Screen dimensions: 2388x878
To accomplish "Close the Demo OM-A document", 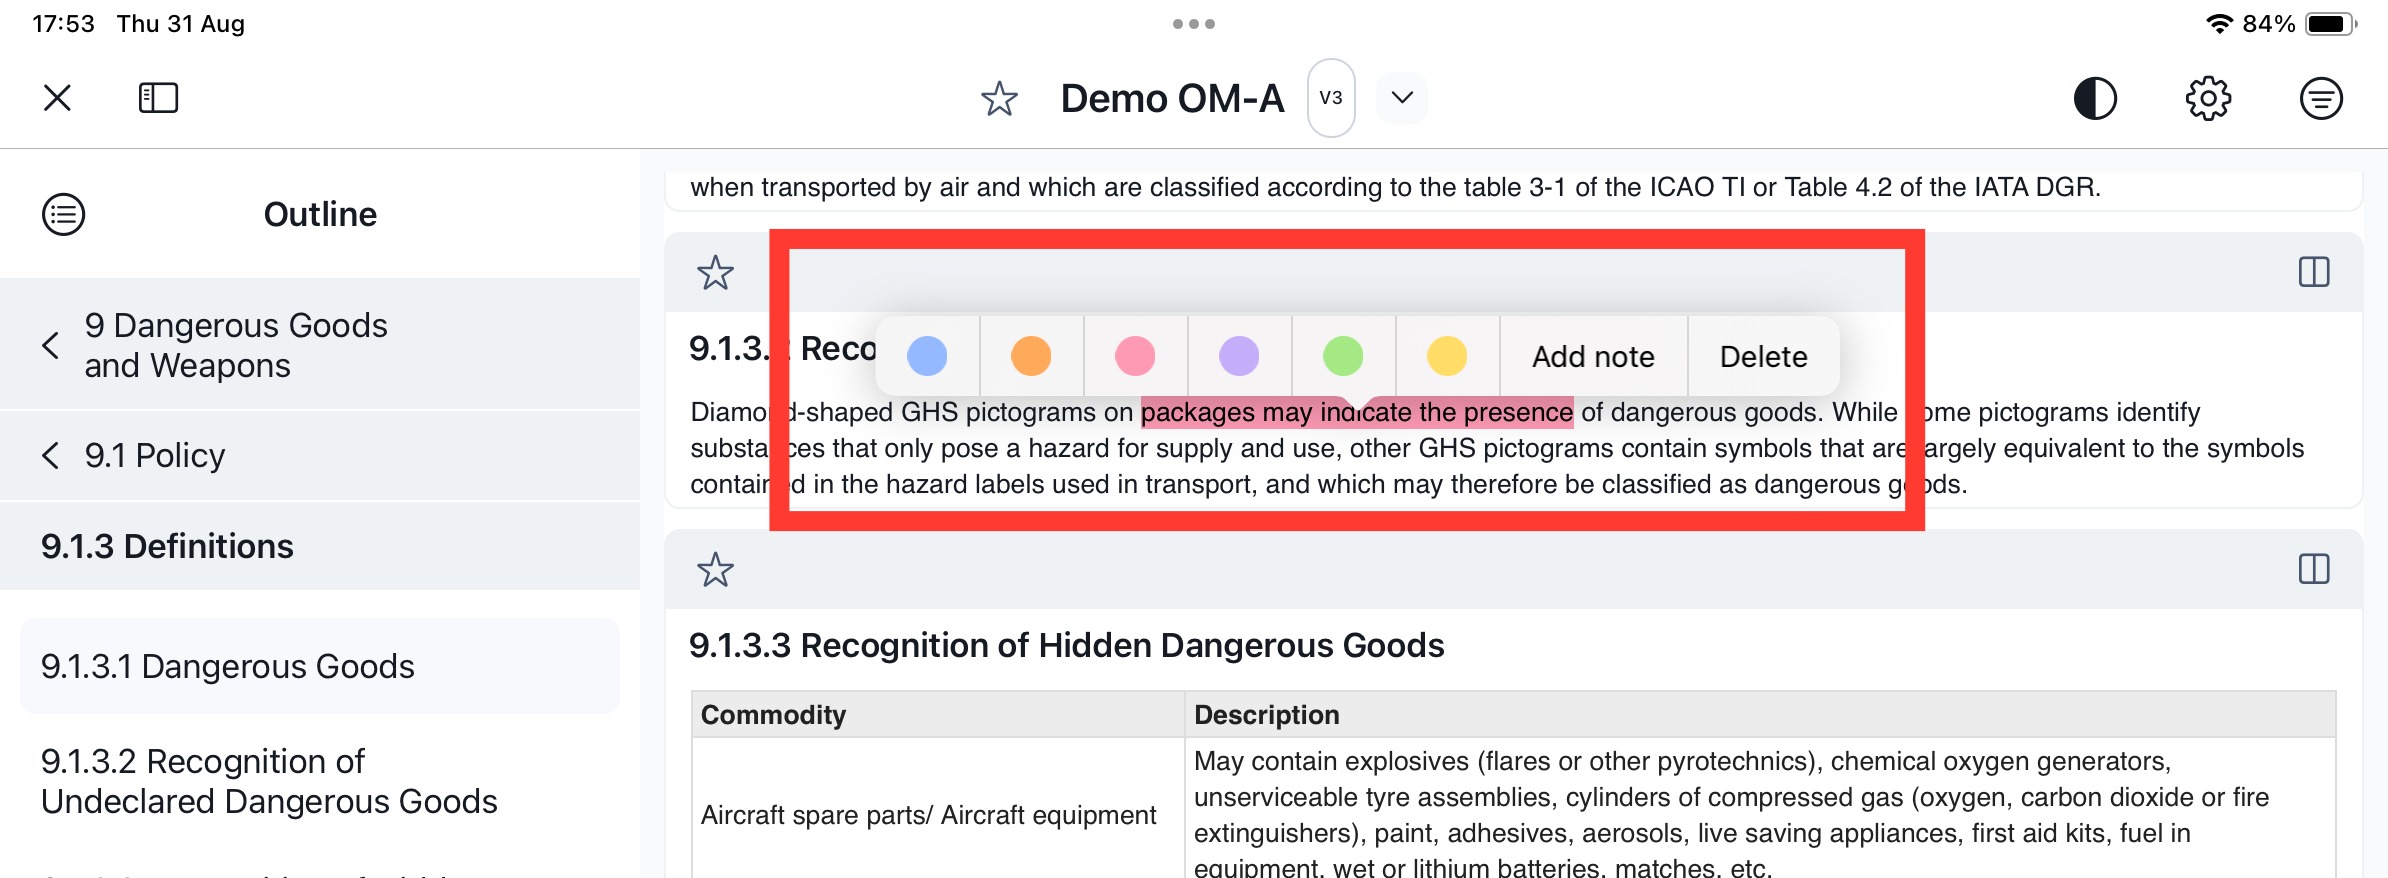I will coord(57,98).
